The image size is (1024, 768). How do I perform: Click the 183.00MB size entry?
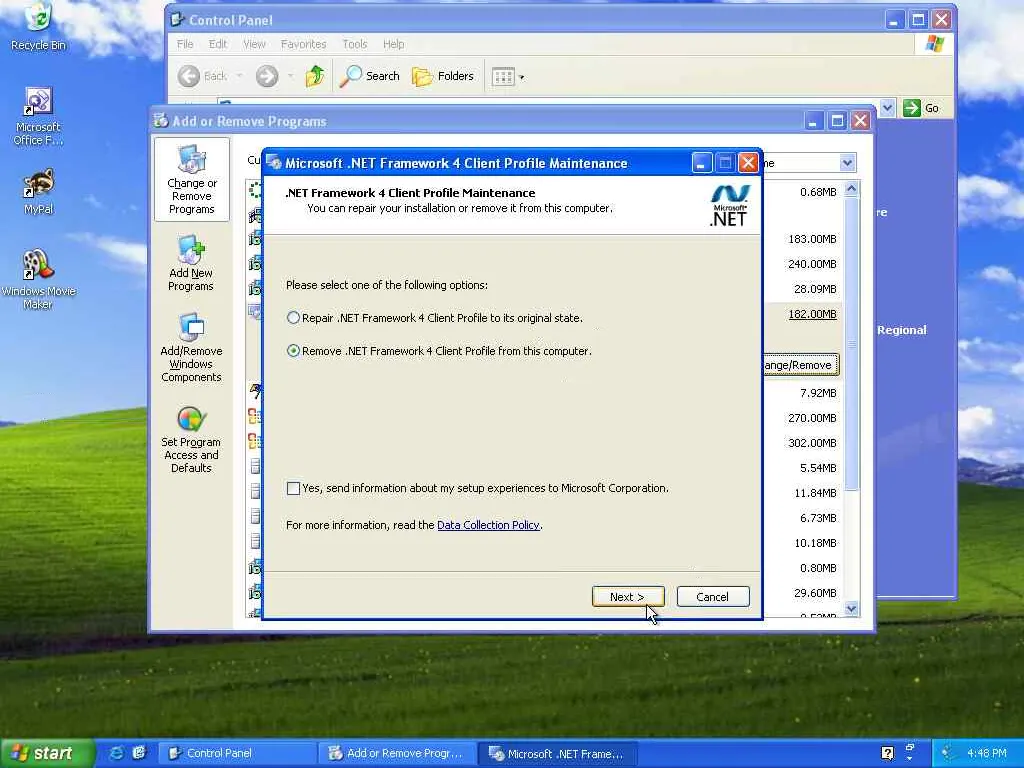click(812, 239)
